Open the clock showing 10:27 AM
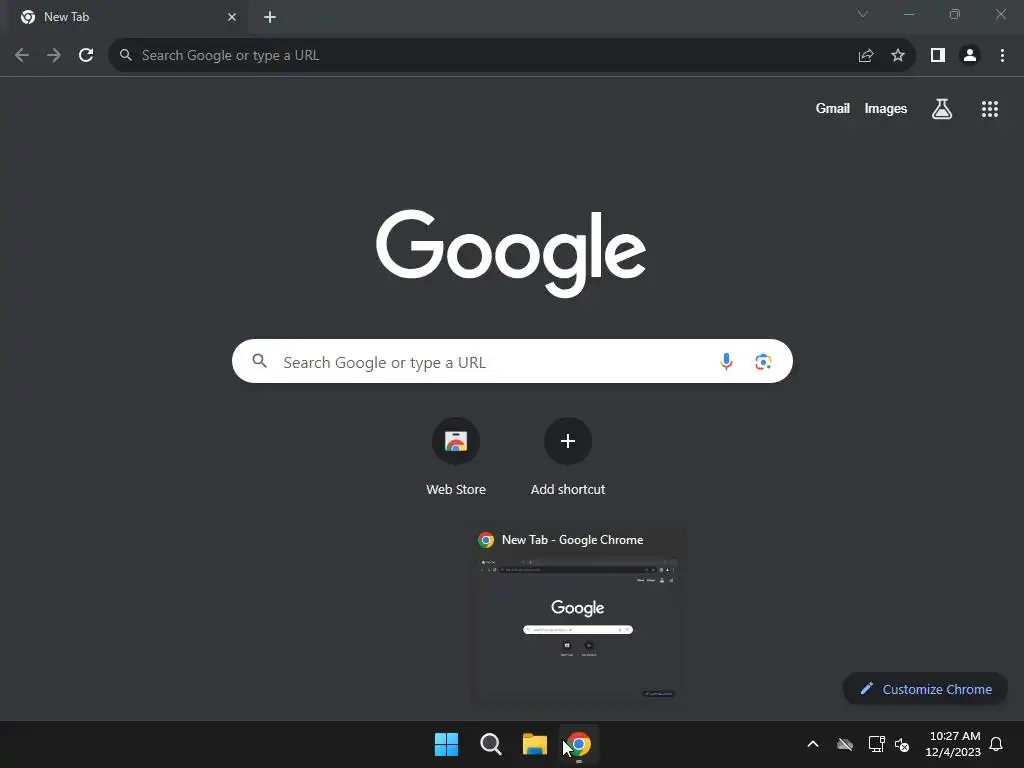 tap(953, 744)
